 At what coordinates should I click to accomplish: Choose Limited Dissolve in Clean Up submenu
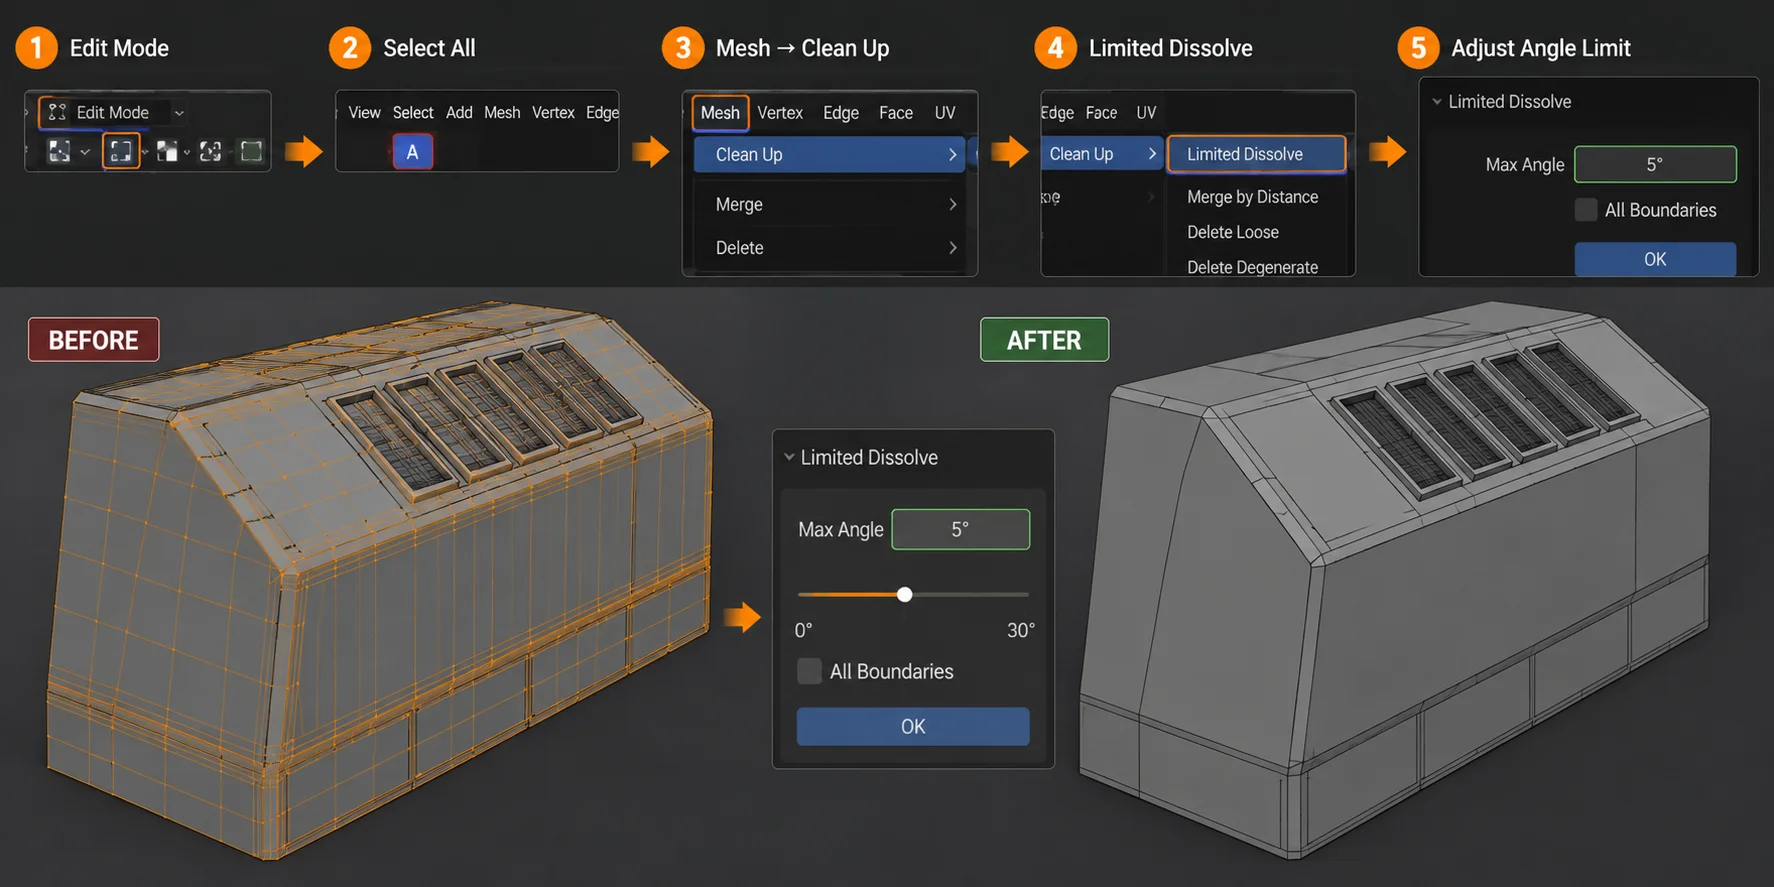click(1256, 154)
